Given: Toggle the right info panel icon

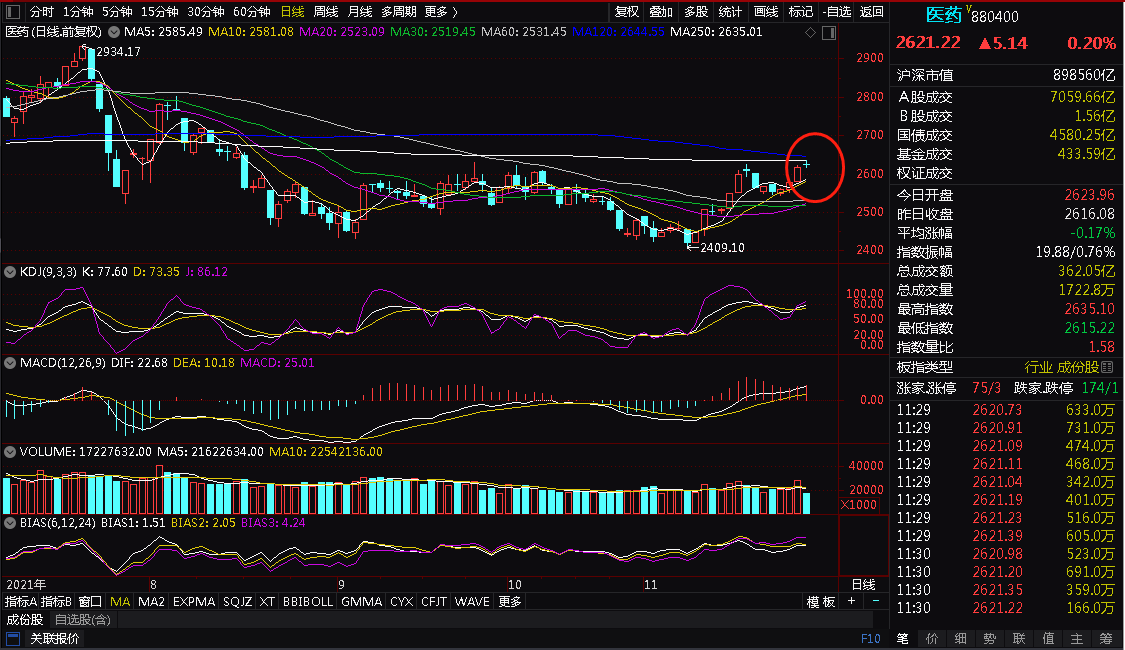Looking at the screenshot, I should click(829, 32).
